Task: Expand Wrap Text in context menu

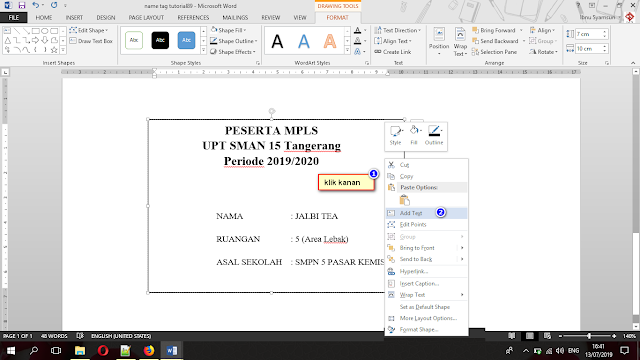Action: 426,295
